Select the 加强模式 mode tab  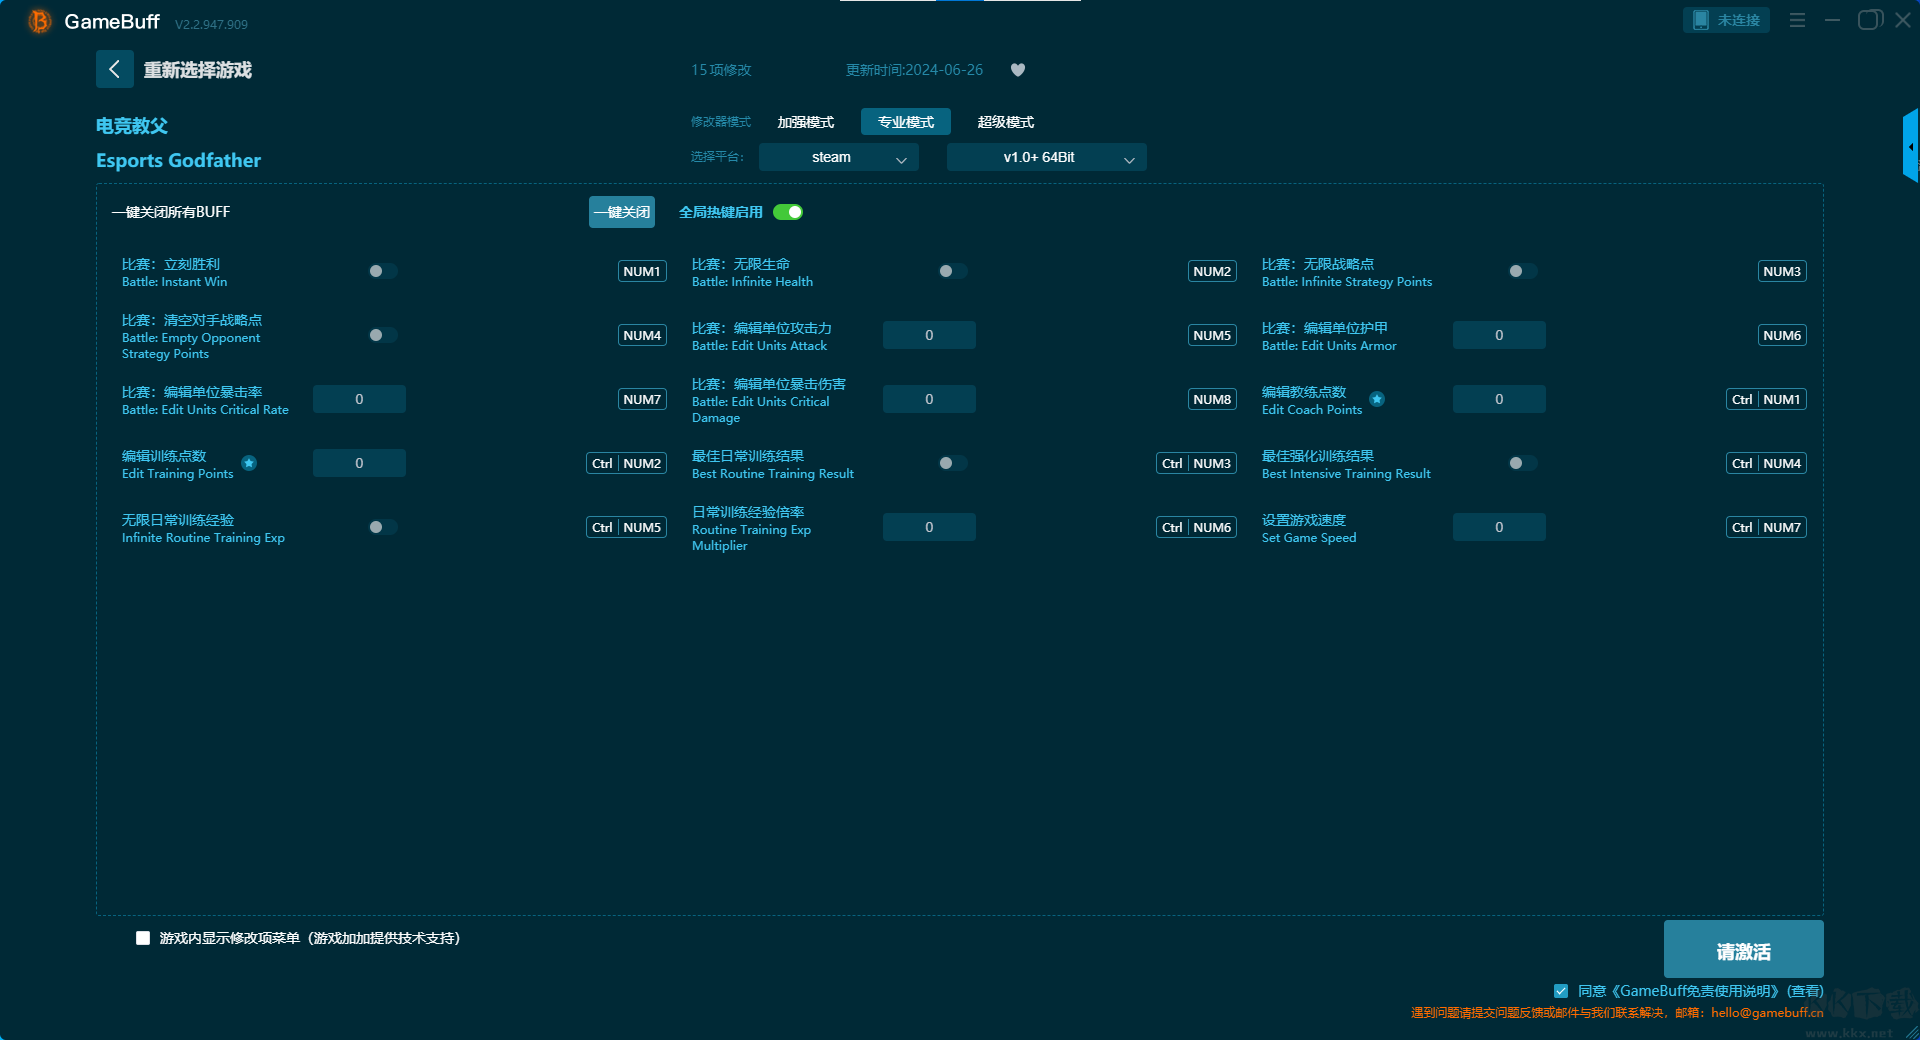pyautogui.click(x=806, y=122)
